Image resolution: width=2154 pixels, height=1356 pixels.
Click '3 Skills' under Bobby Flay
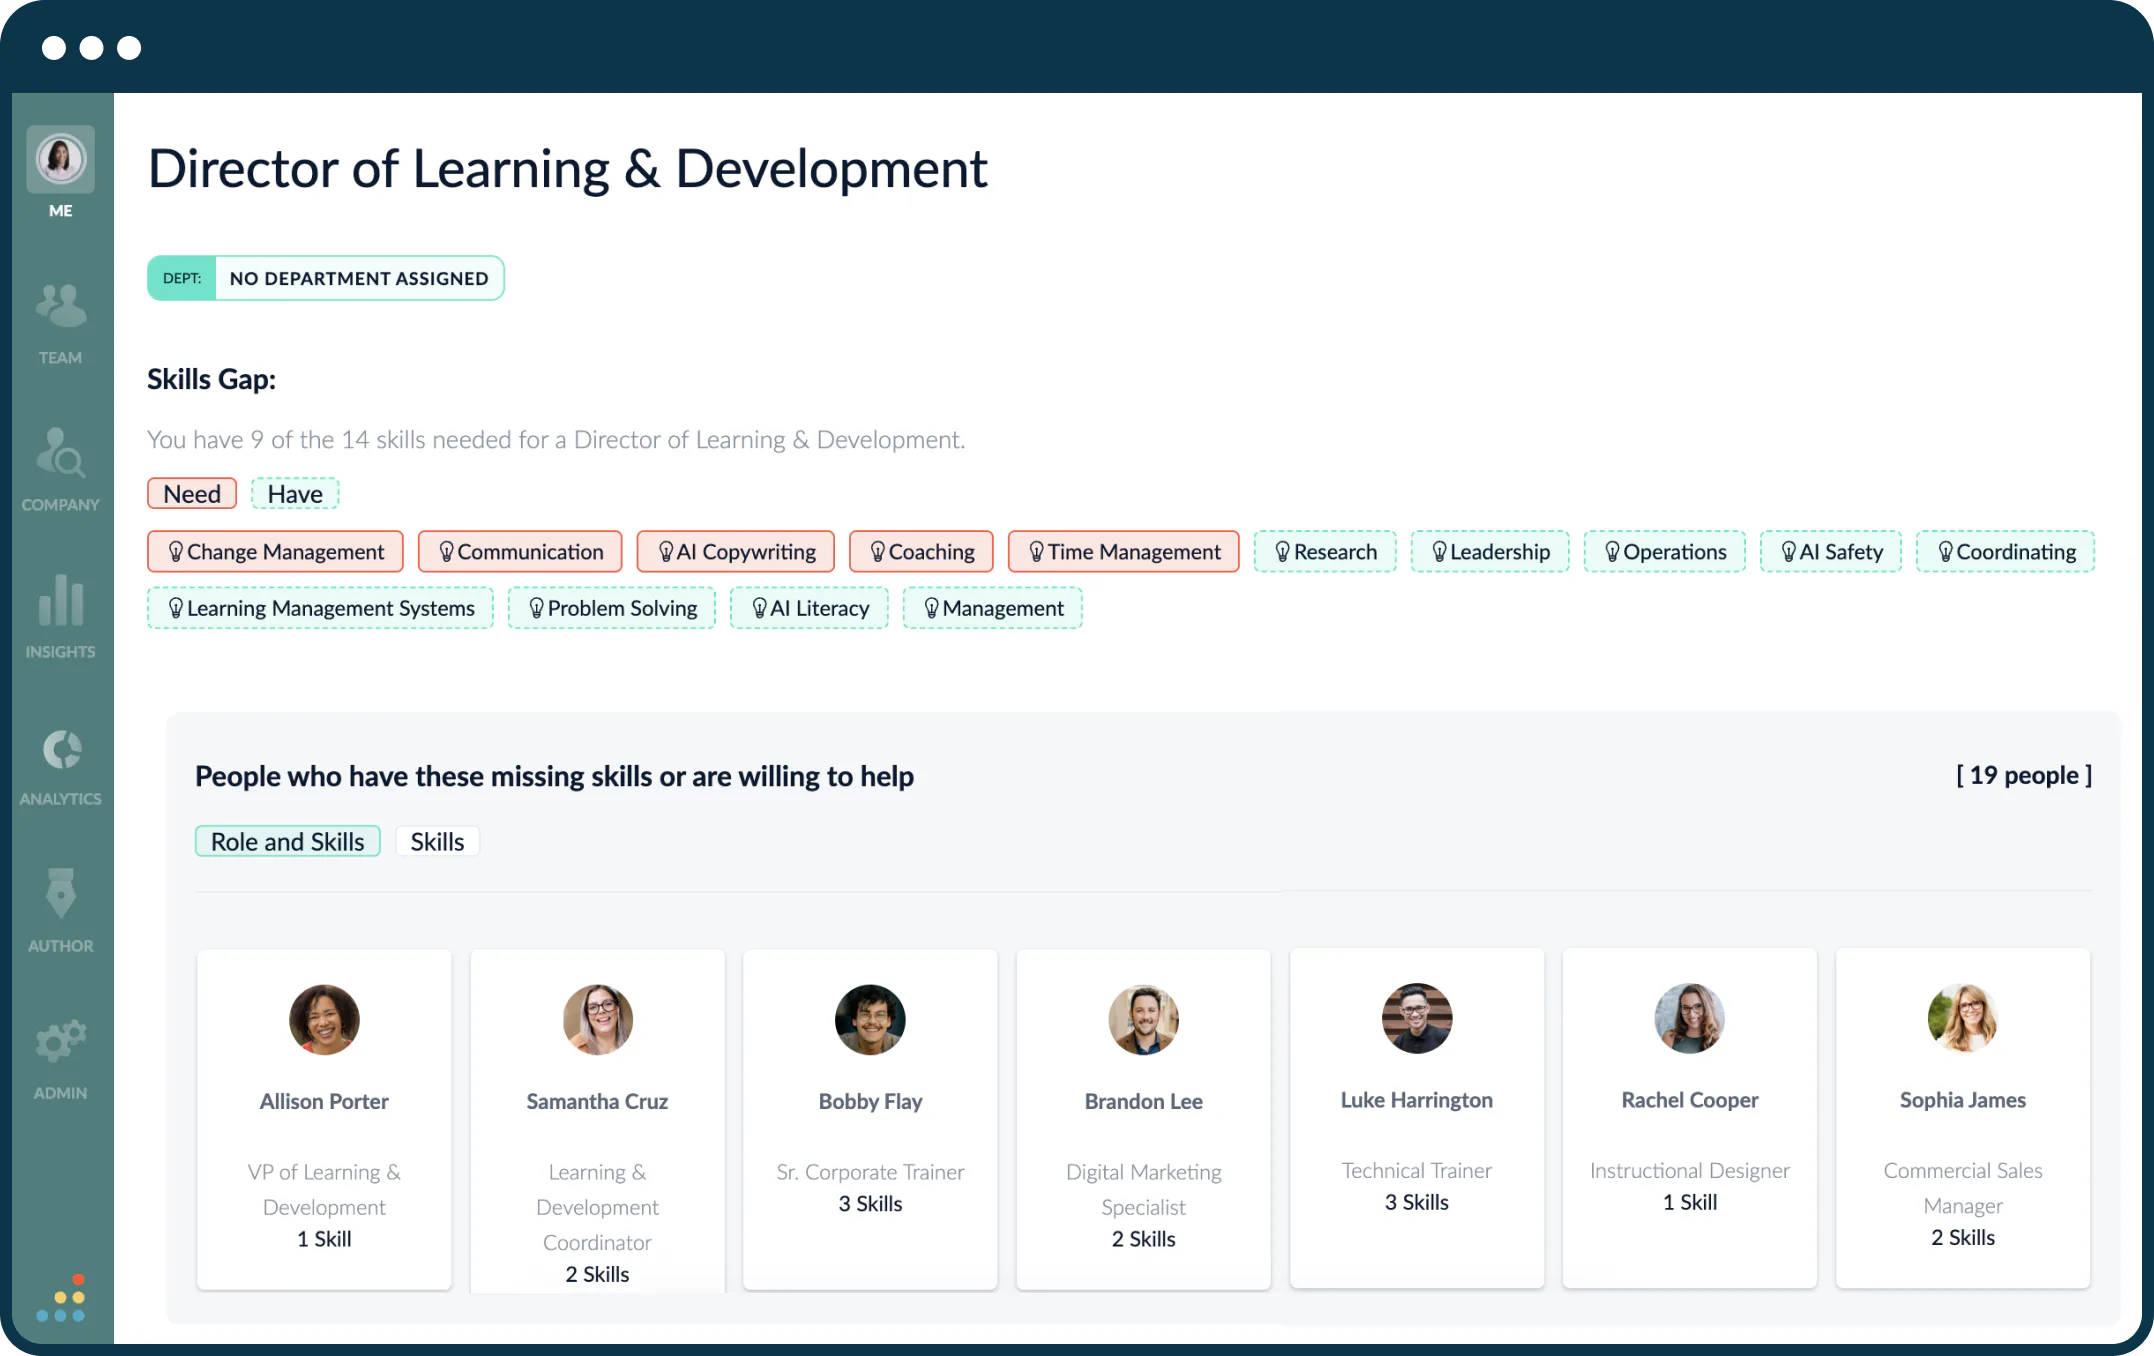(x=870, y=1204)
